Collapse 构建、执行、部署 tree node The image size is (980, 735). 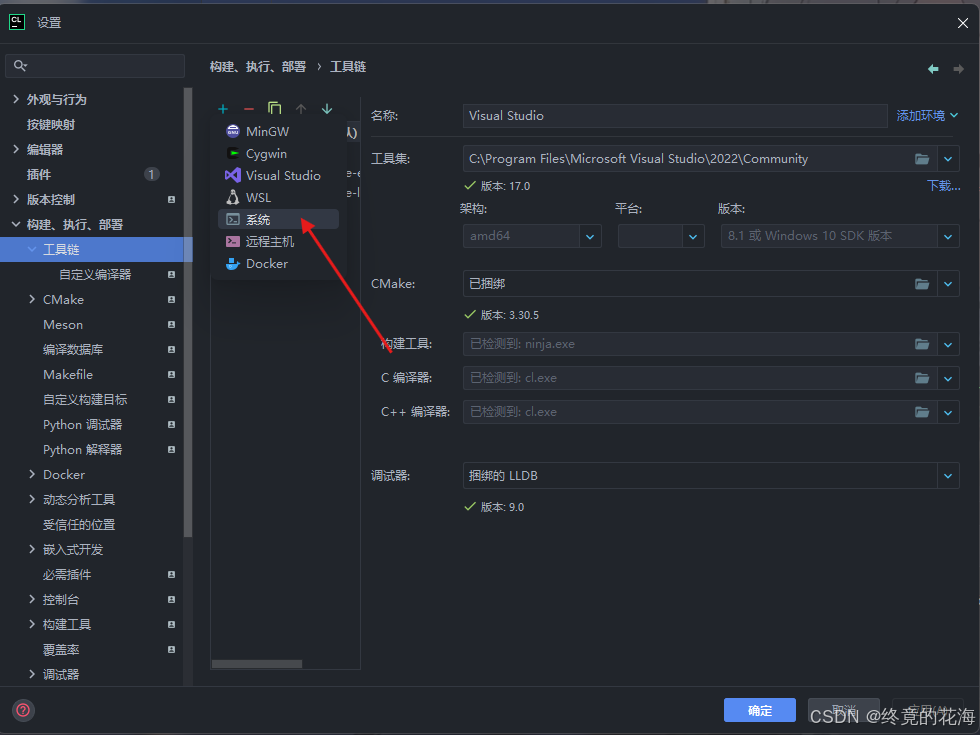(16, 224)
